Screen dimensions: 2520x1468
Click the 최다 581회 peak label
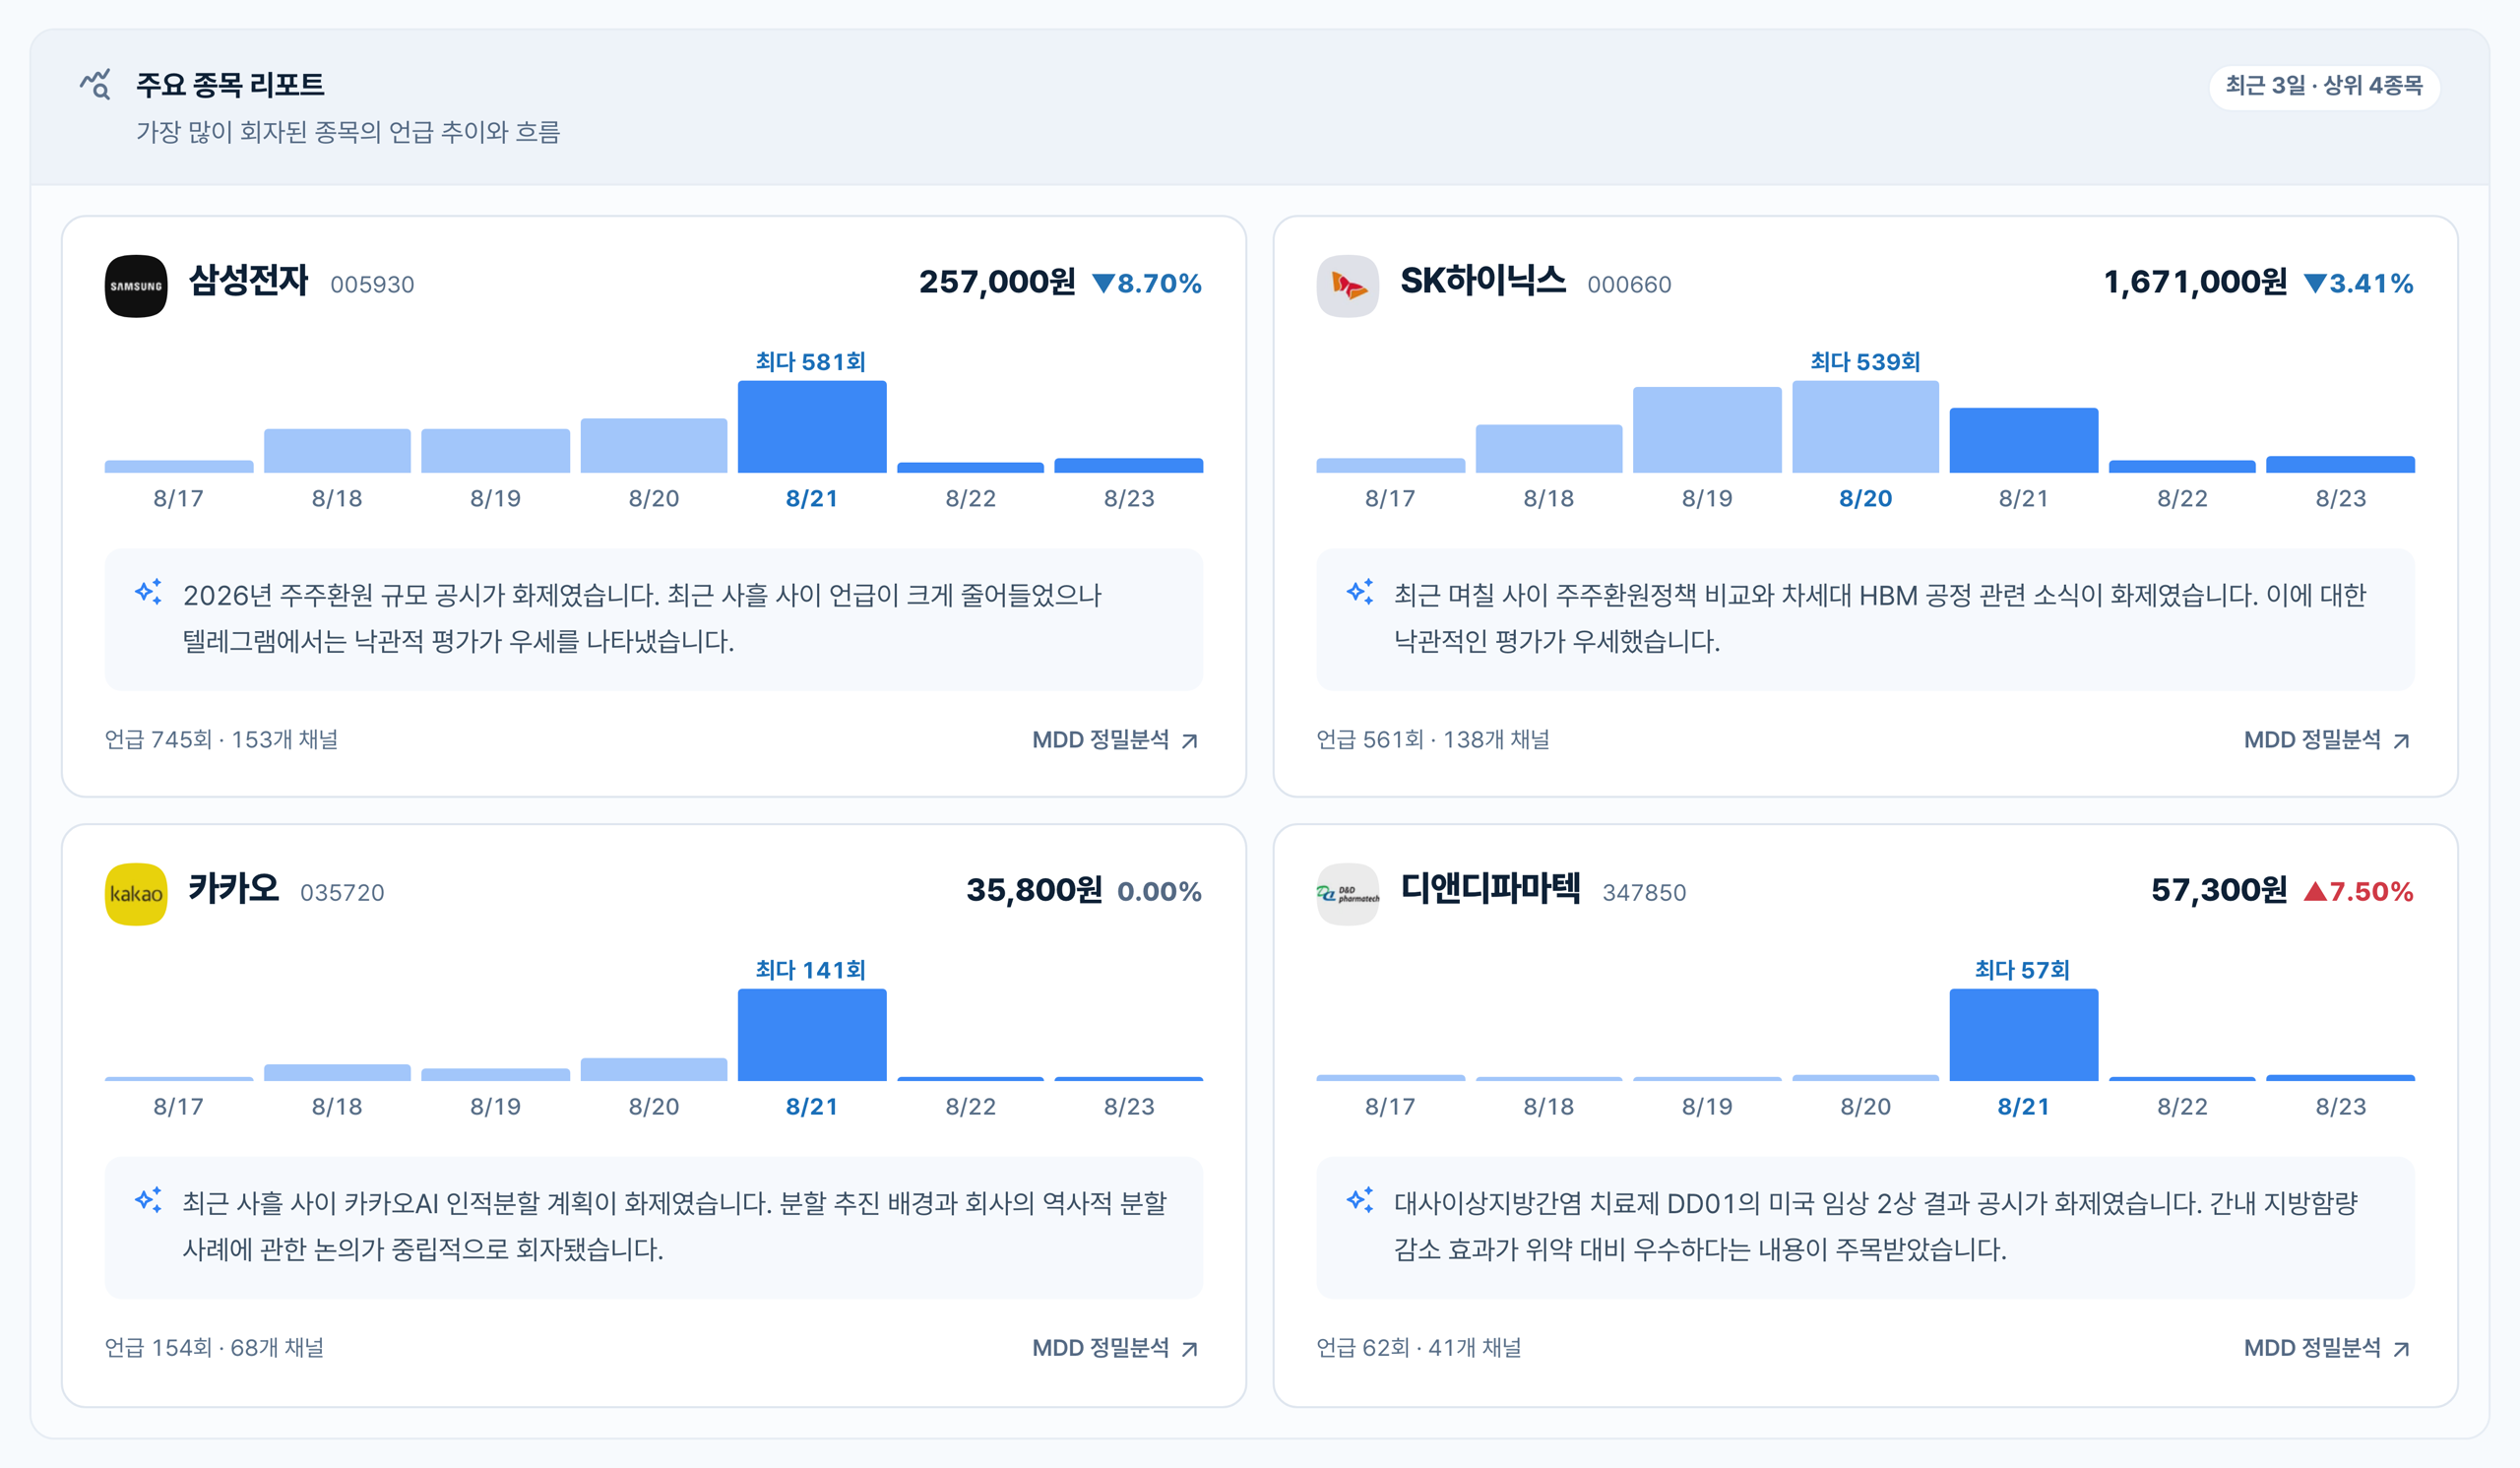(811, 361)
